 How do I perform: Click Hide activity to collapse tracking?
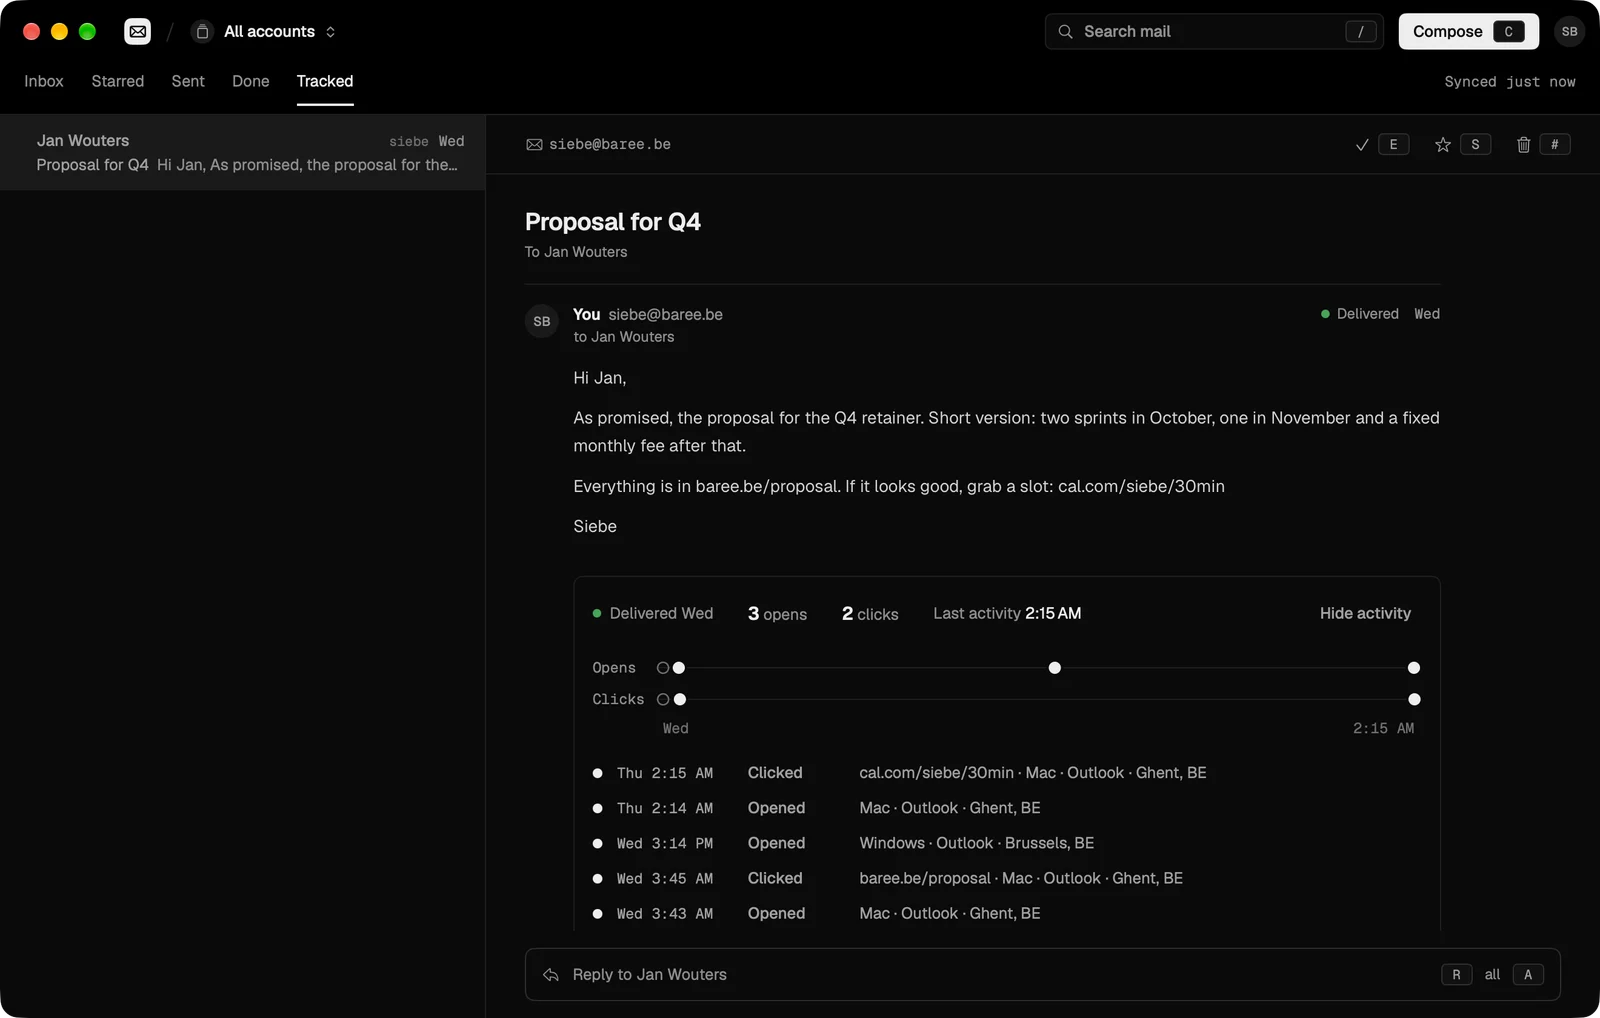click(x=1365, y=614)
